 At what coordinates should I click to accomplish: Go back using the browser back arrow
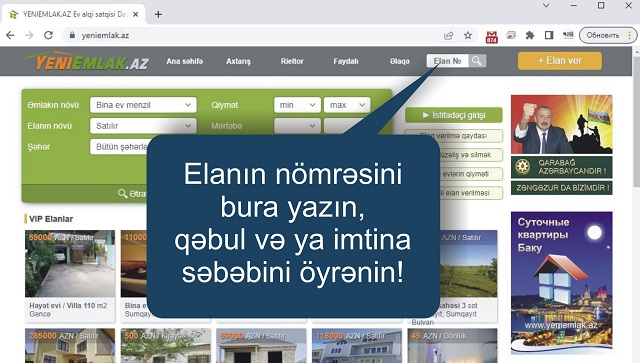pos(10,36)
